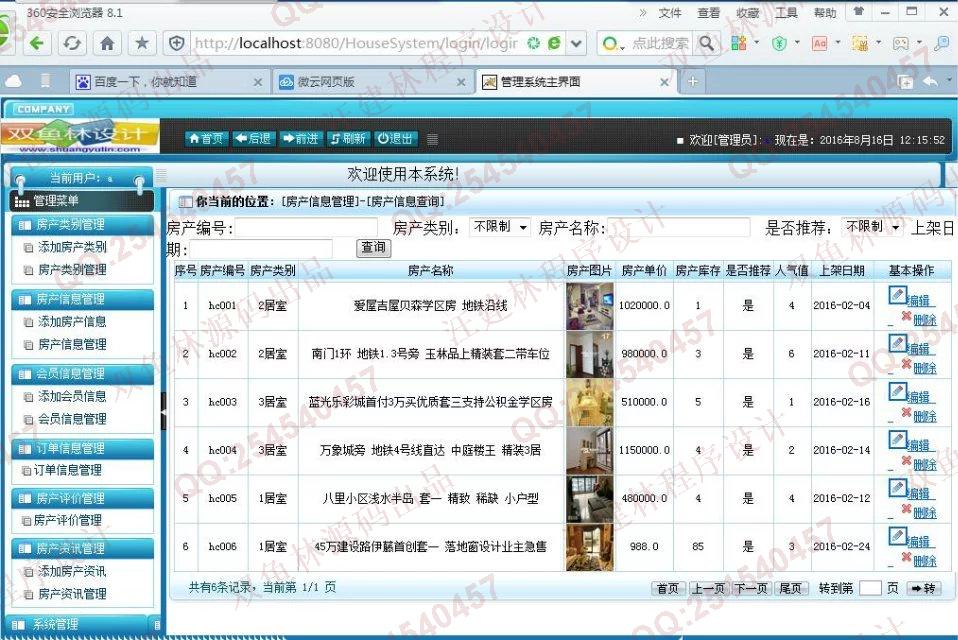Click edit icon for hc001 row

pyautogui.click(x=898, y=295)
